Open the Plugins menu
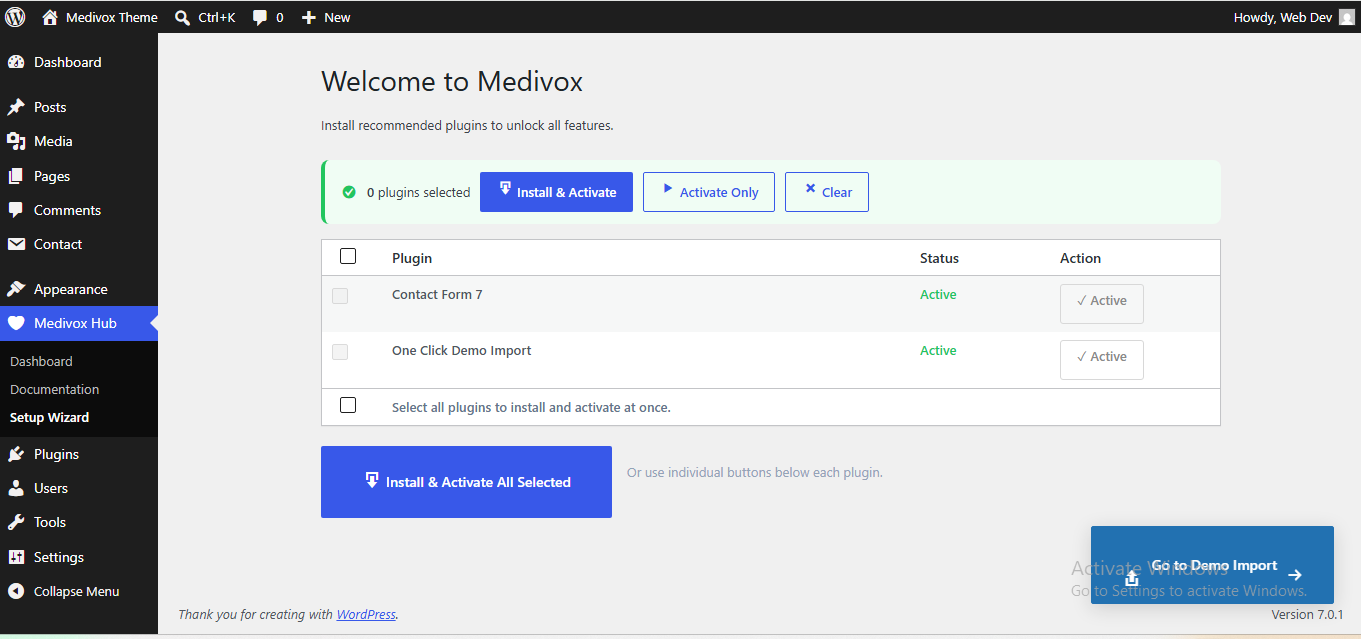This screenshot has height=639, width=1361. [79, 454]
